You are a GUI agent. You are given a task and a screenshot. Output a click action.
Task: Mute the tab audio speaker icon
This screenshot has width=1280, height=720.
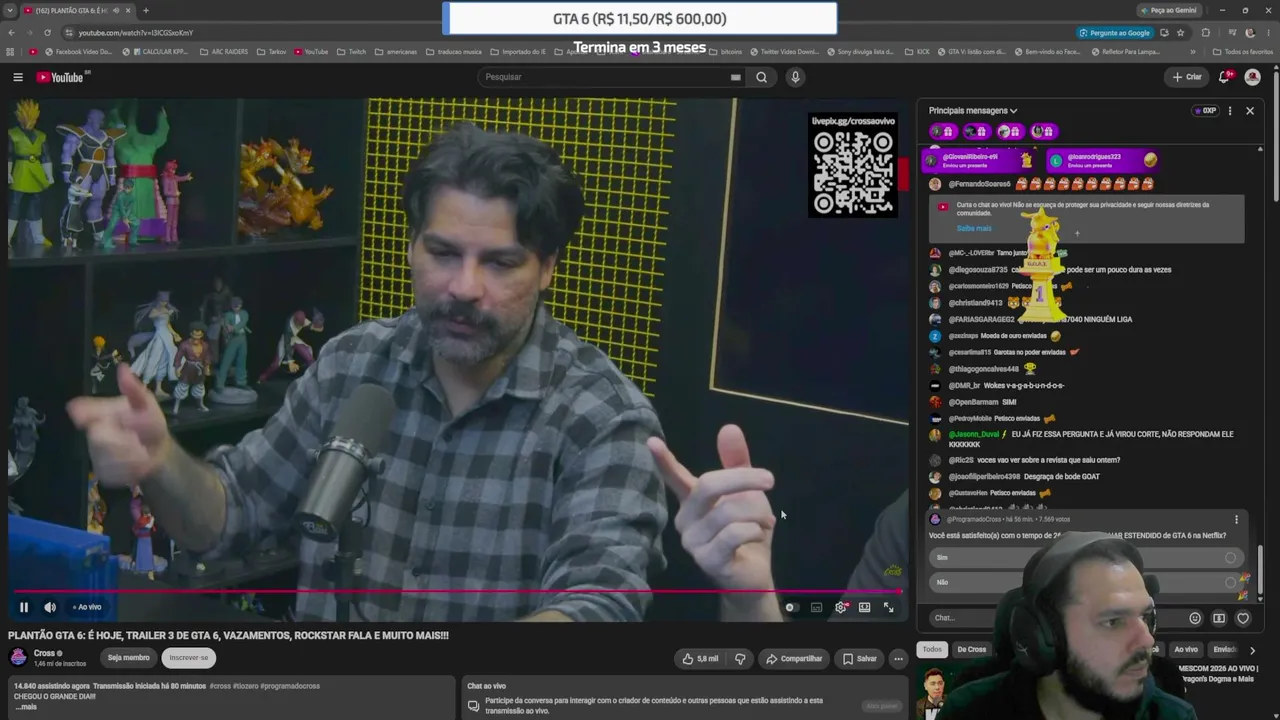pyautogui.click(x=115, y=10)
